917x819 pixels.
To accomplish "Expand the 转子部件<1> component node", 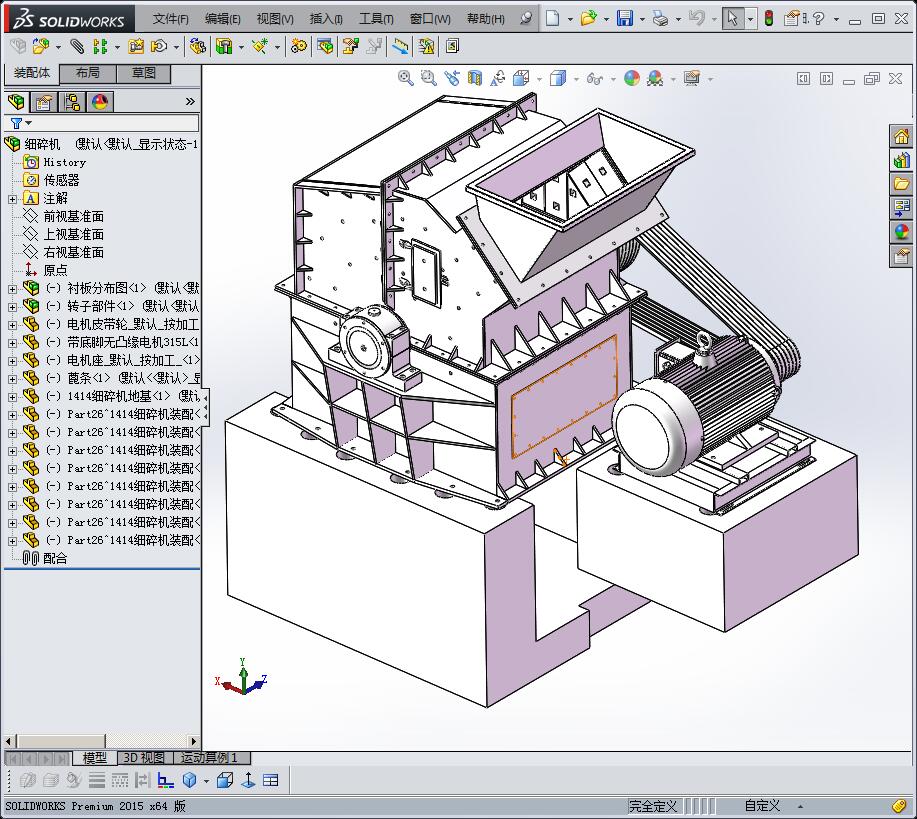I will 12,306.
